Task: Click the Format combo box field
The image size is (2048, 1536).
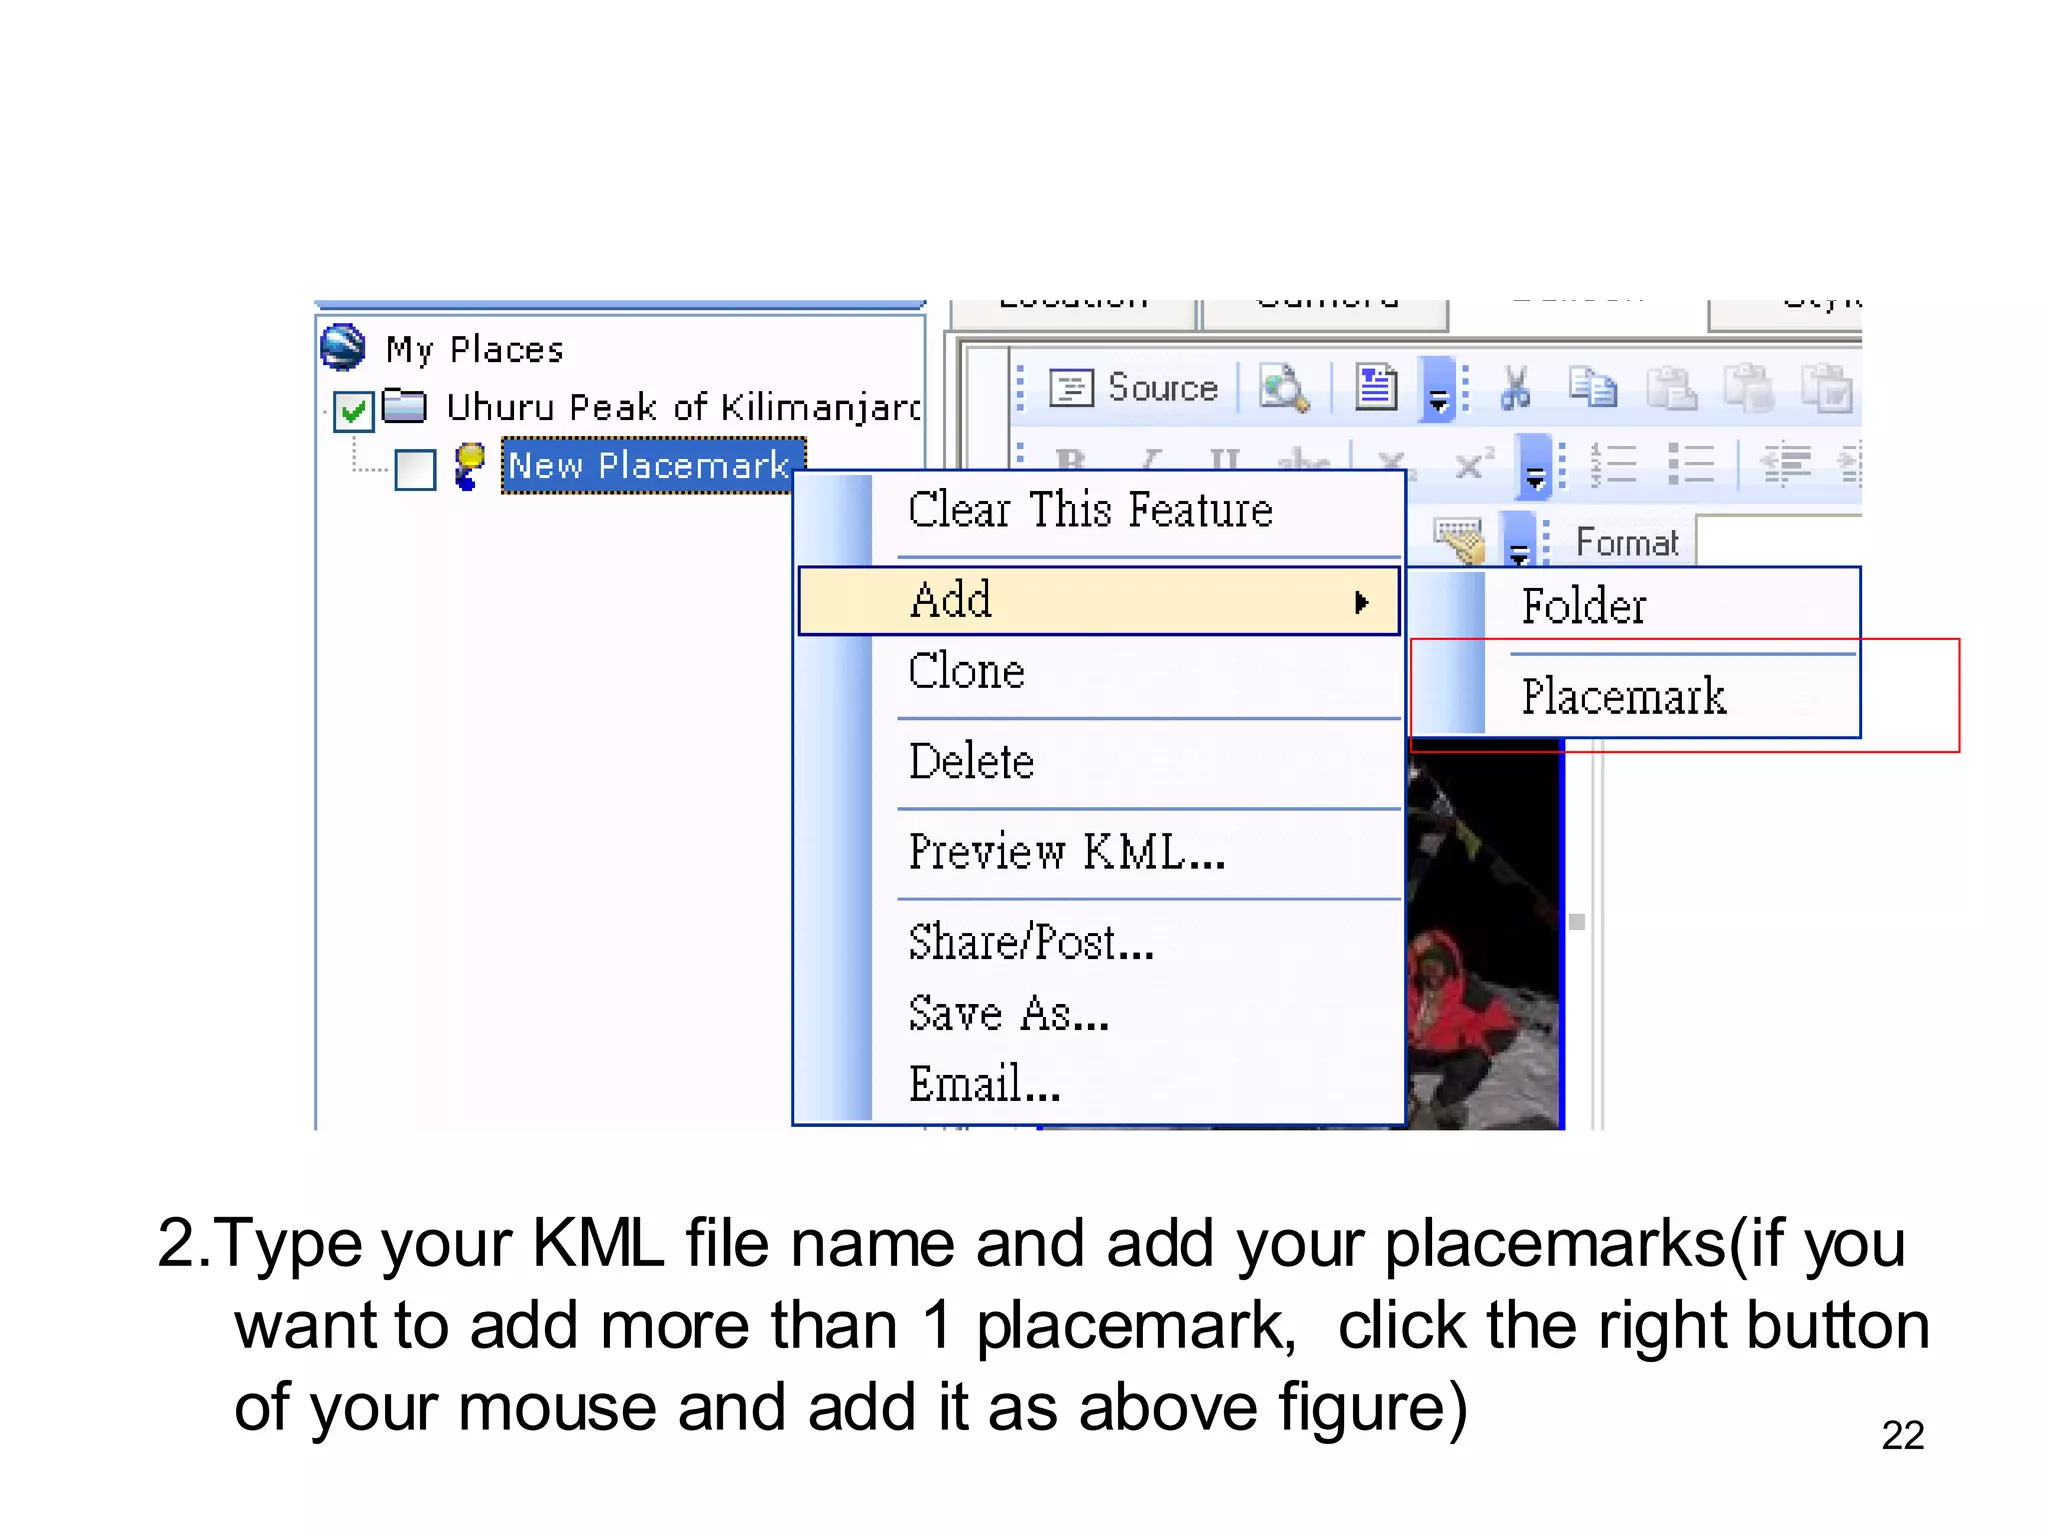Action: click(1778, 541)
